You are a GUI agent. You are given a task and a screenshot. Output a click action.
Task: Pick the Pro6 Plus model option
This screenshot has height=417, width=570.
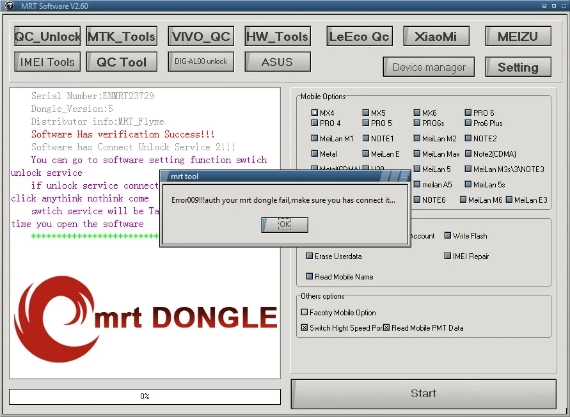(x=468, y=123)
